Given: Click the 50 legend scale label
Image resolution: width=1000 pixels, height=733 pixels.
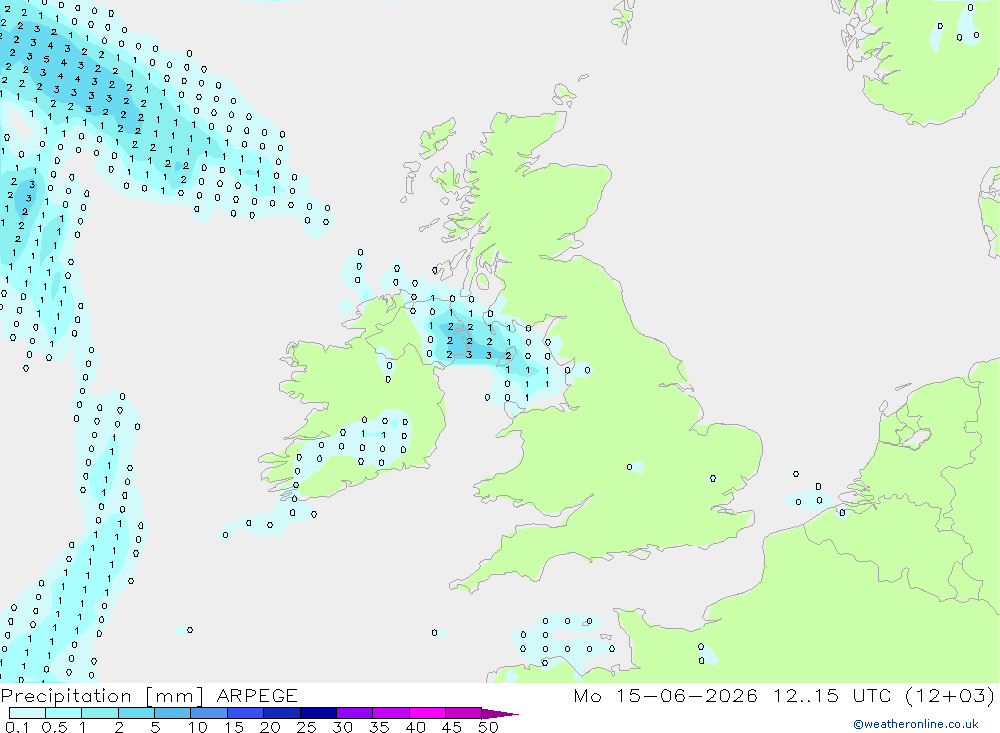Looking at the screenshot, I should pyautogui.click(x=488, y=727).
